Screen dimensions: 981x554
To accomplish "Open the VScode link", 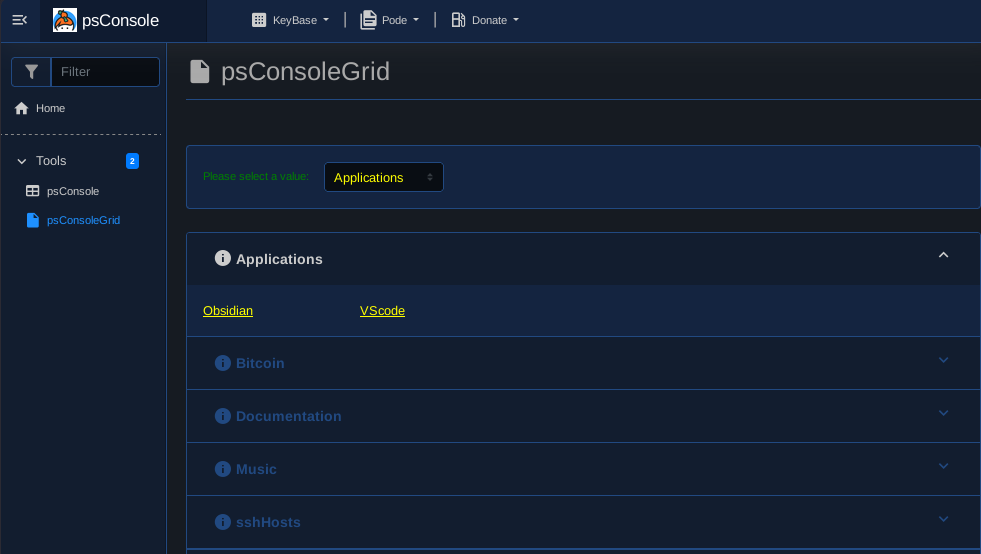I will 382,311.
